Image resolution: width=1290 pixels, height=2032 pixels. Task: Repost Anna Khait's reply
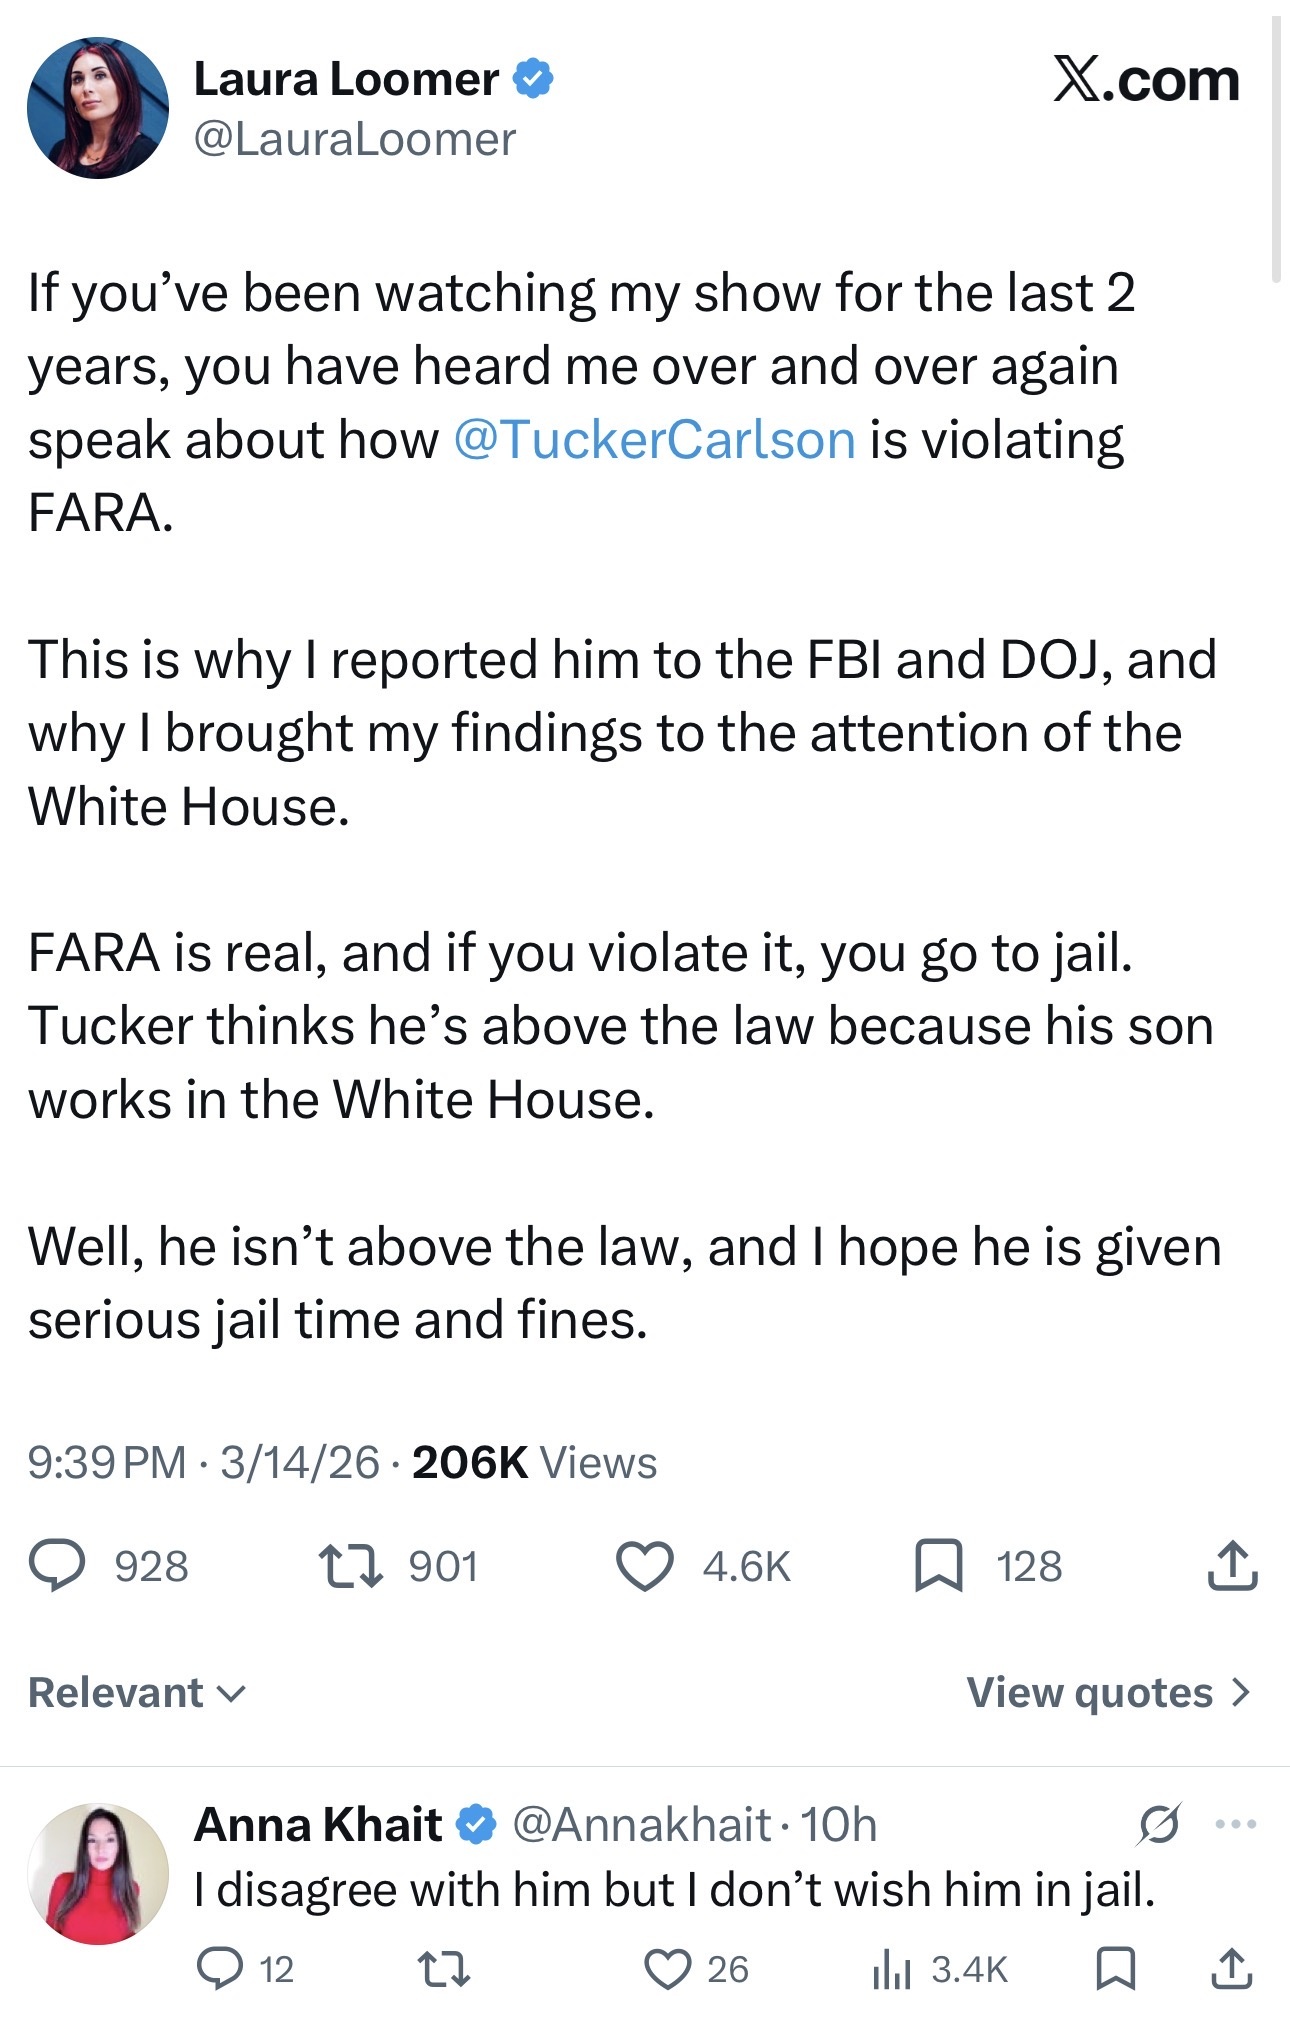(x=443, y=1969)
